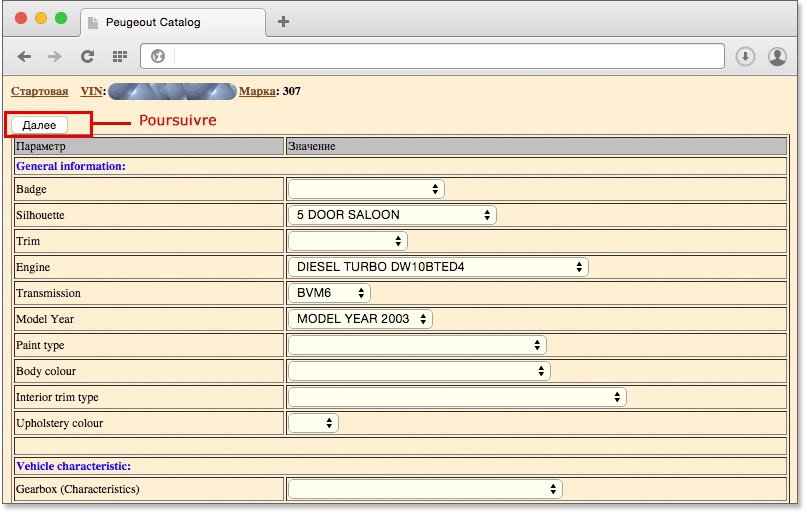This screenshot has height=516, width=808.
Task: Open the Model Year 2003 dropdown
Action: 360,319
